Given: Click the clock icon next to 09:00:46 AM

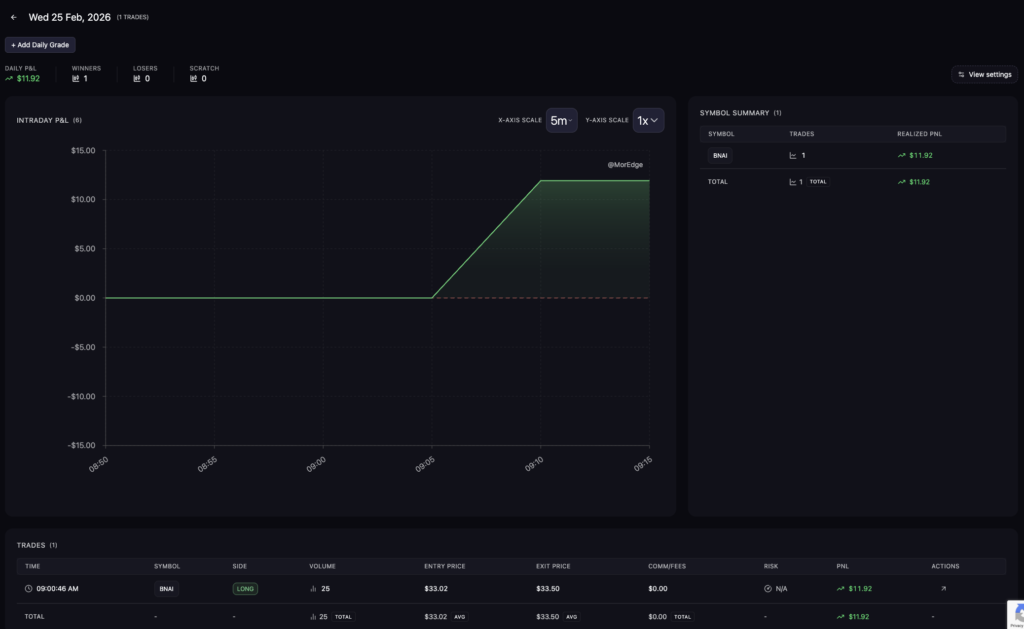Looking at the screenshot, I should [x=28, y=589].
